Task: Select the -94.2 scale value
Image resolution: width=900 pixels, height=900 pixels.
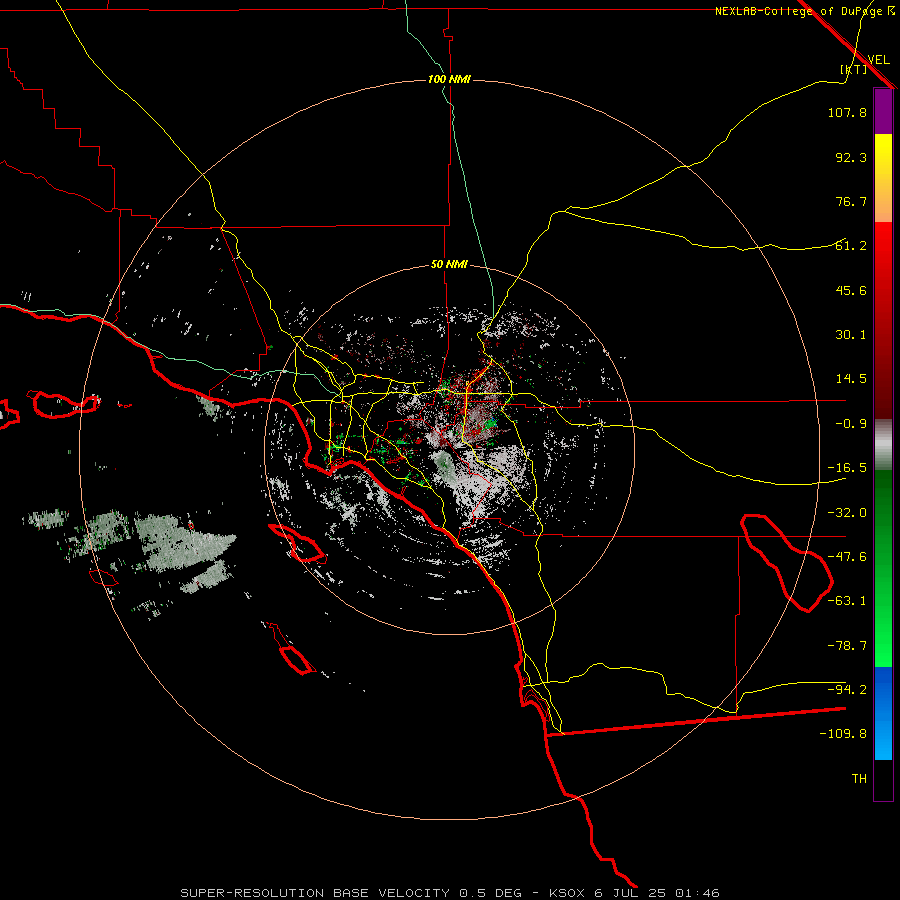Action: coord(847,690)
